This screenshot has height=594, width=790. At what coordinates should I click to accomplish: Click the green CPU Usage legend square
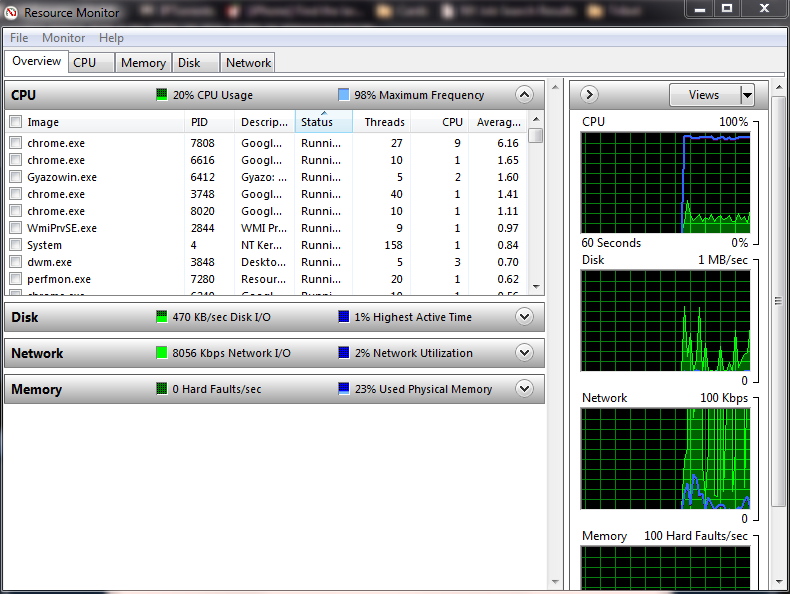pyautogui.click(x=161, y=94)
